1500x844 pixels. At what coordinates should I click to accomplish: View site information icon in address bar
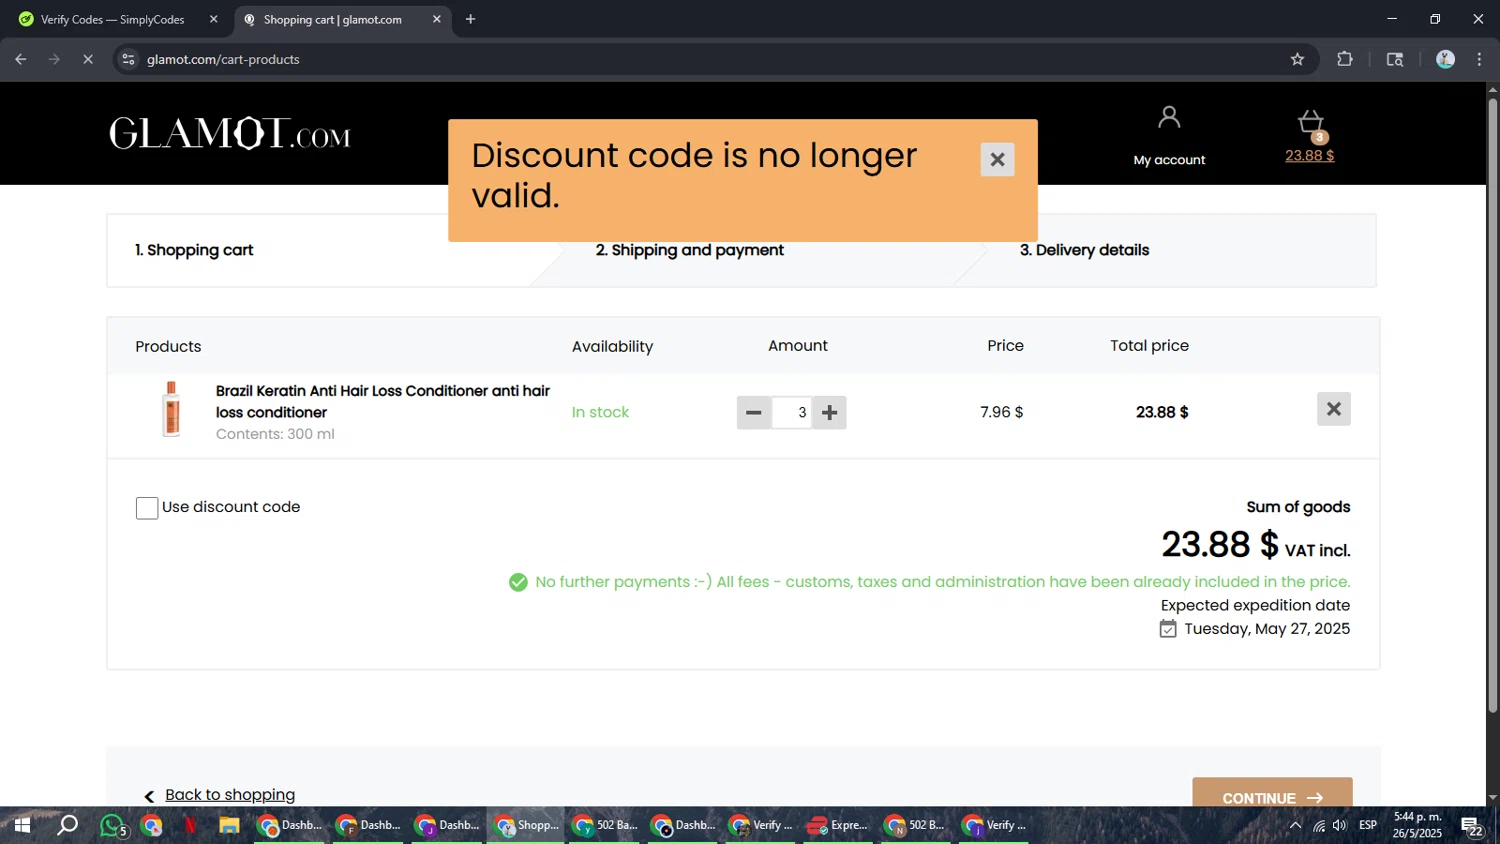pyautogui.click(x=128, y=59)
